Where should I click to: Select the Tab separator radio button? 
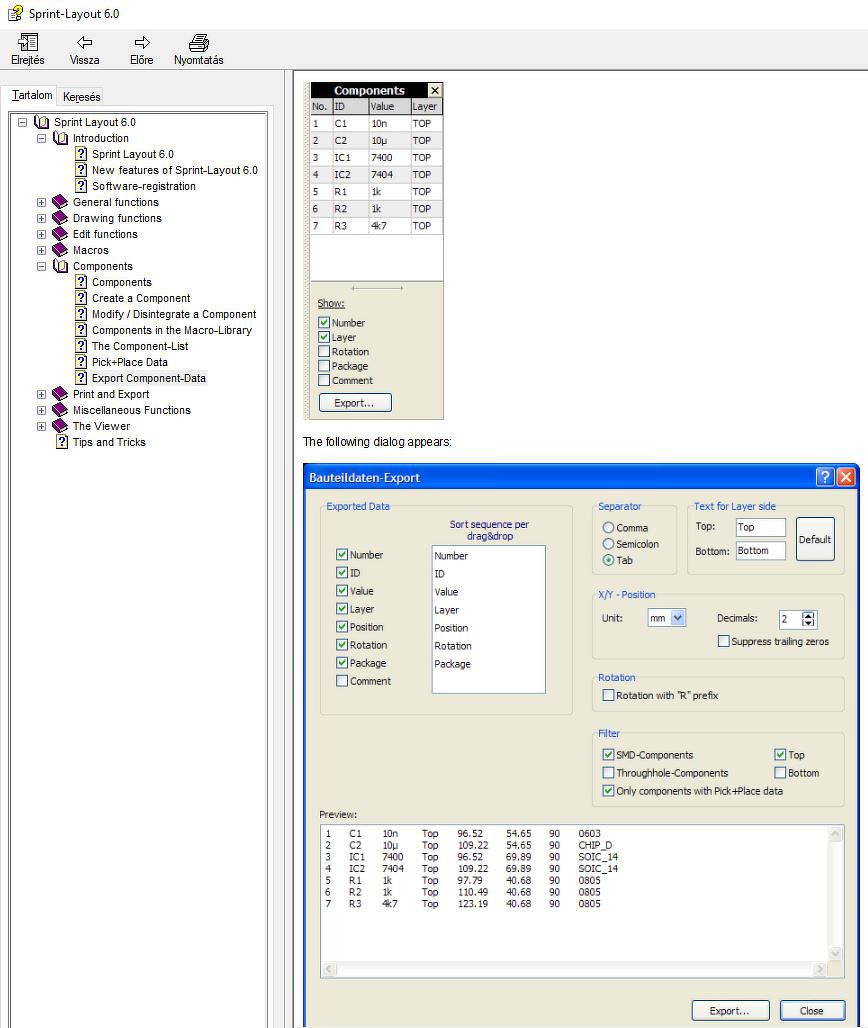[608, 561]
